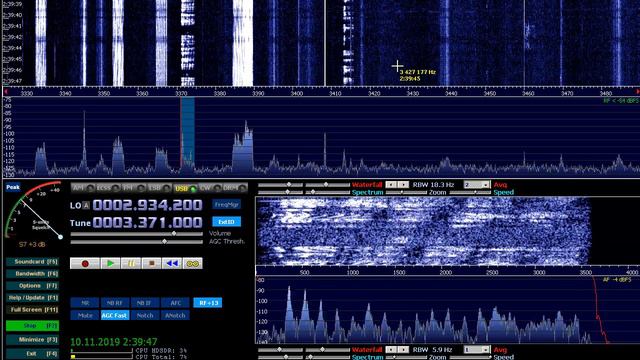This screenshot has height=360, width=640.
Task: Toggle NR noise reduction
Action: coord(85,303)
